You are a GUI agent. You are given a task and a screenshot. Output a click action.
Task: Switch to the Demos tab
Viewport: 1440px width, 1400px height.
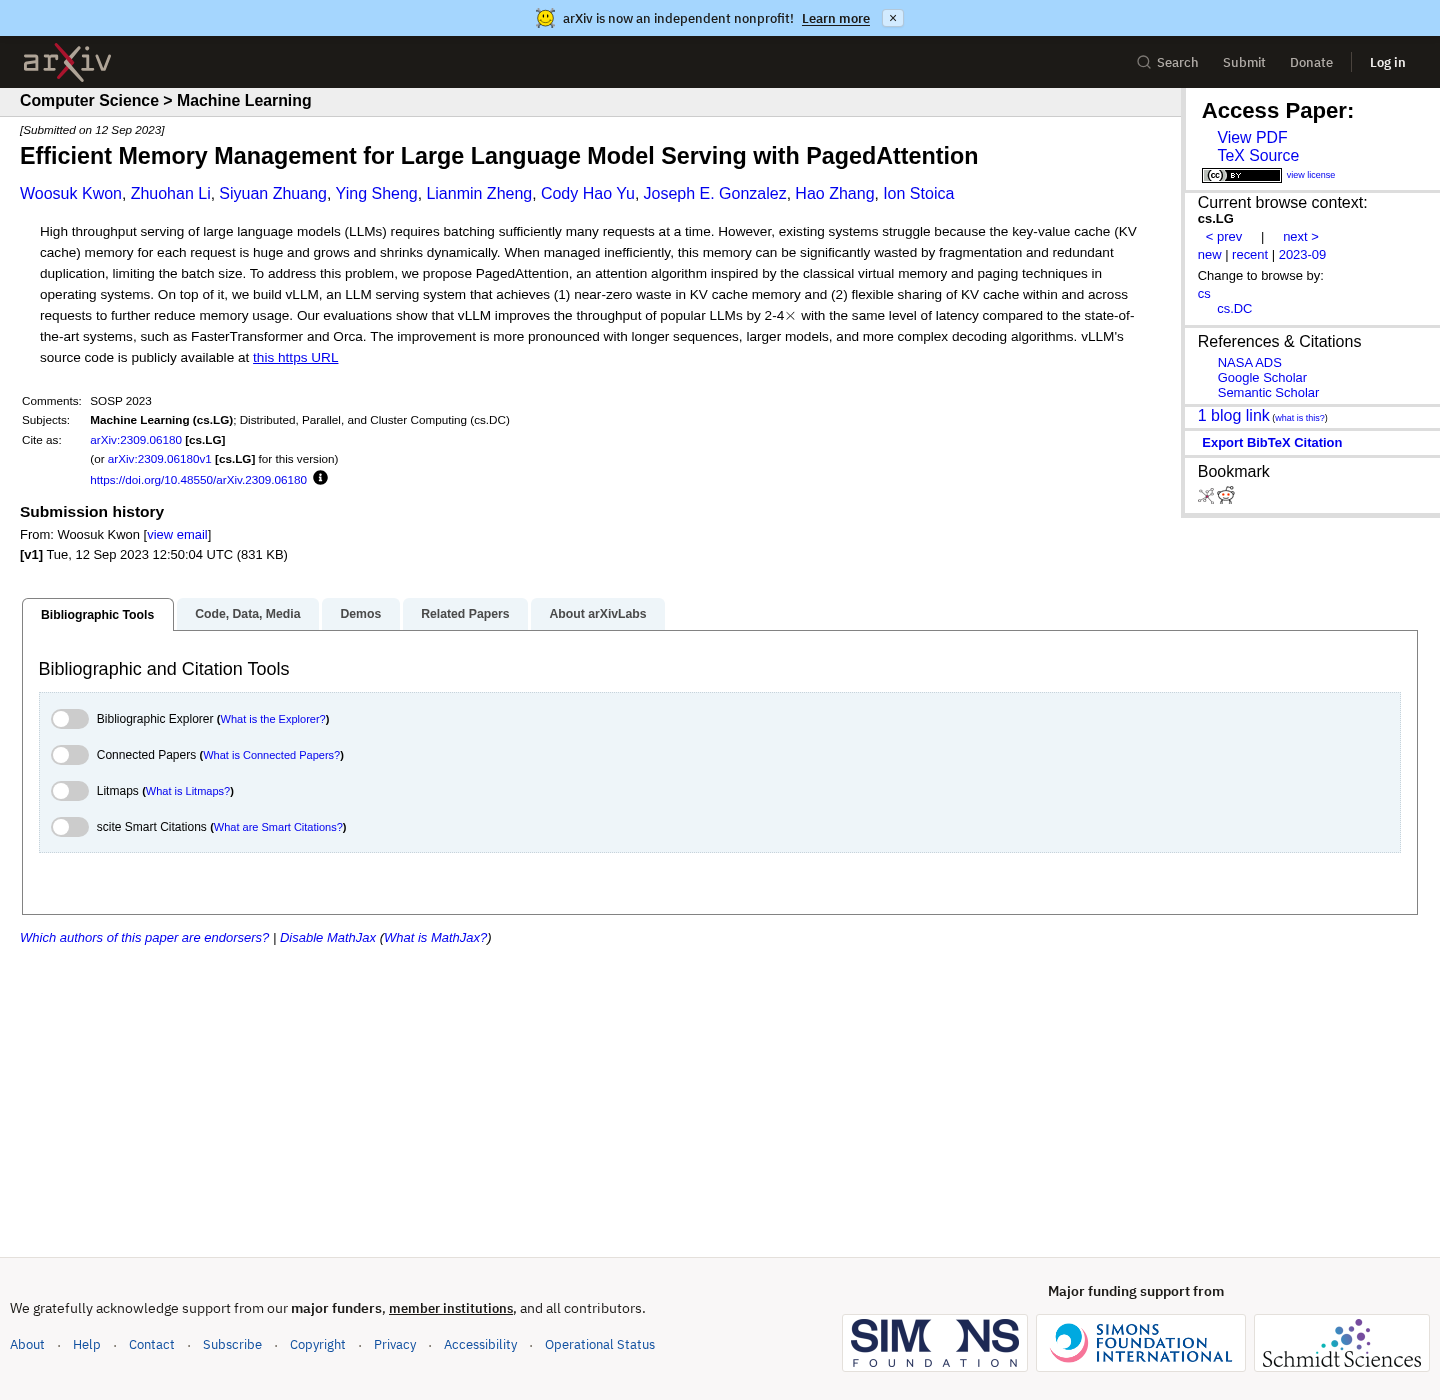(361, 614)
